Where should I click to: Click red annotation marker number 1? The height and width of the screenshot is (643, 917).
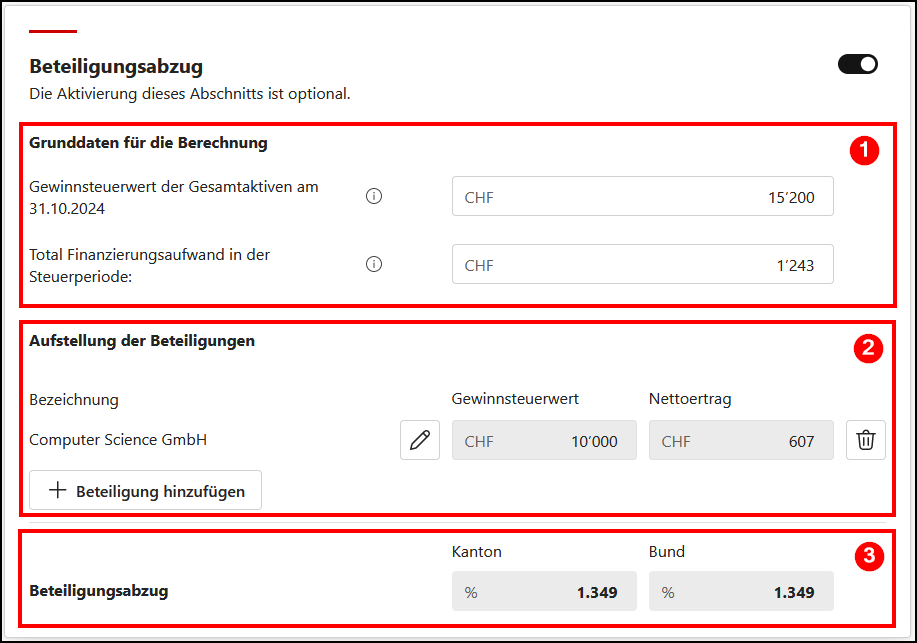coord(864,150)
